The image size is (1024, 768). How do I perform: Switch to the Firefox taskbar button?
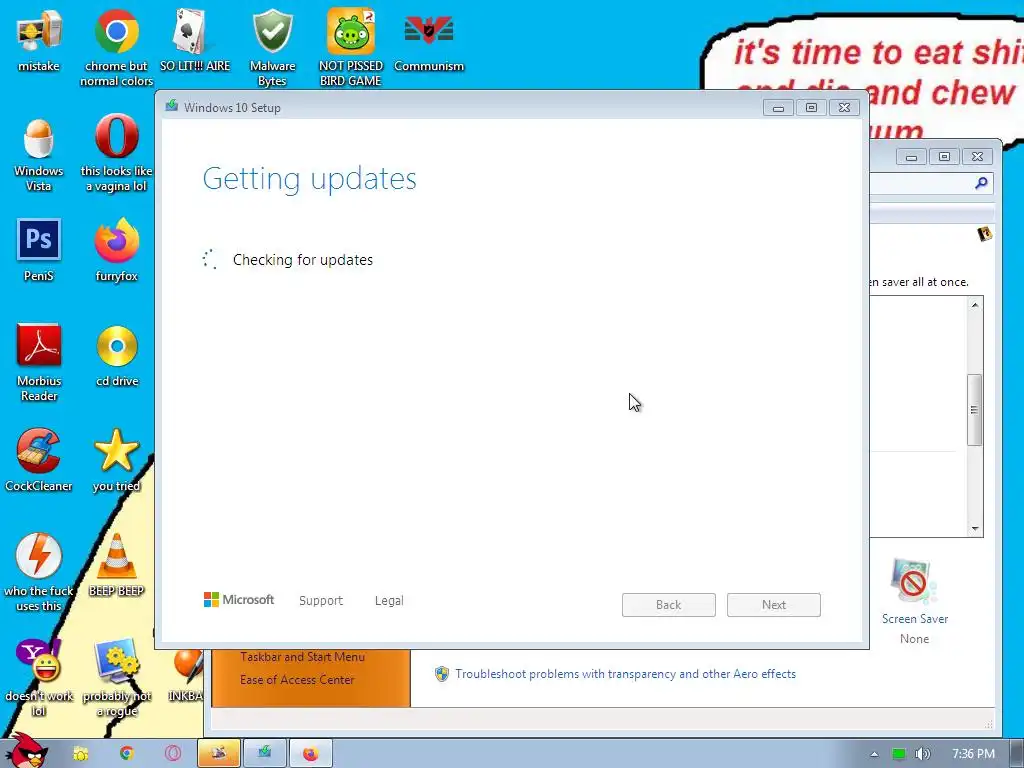(311, 754)
